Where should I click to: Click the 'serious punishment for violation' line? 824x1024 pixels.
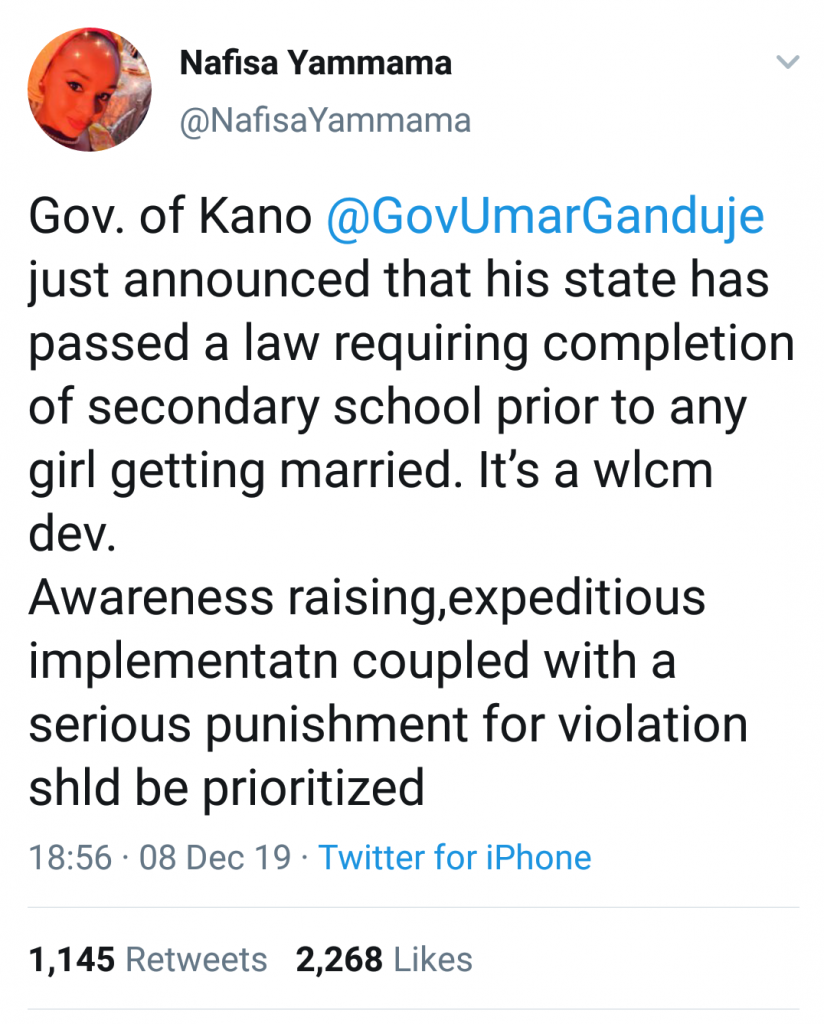(388, 725)
